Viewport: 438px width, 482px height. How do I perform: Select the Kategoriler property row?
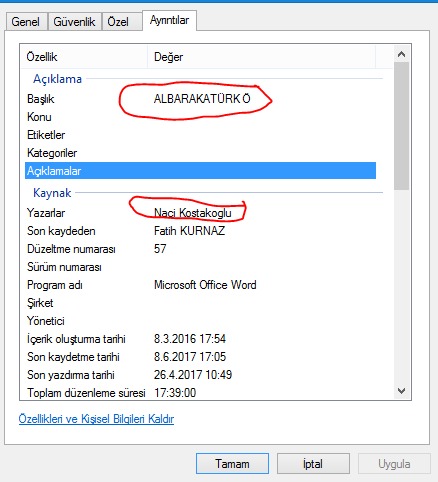click(200, 153)
